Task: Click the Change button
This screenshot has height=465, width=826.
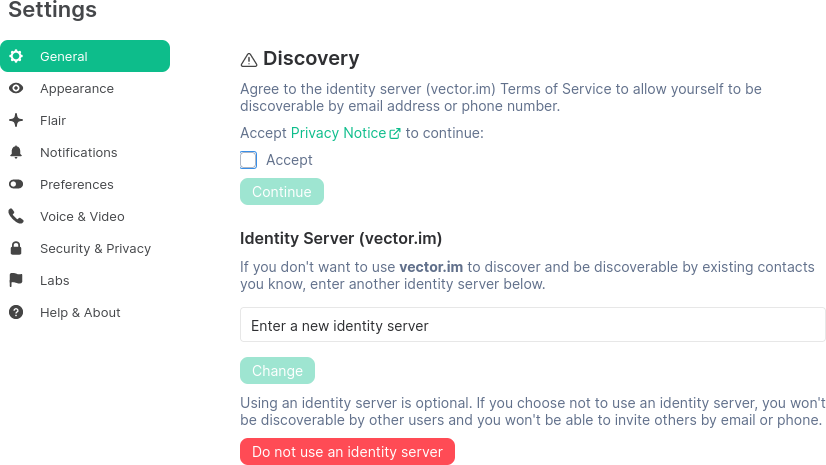Action: pyautogui.click(x=277, y=371)
